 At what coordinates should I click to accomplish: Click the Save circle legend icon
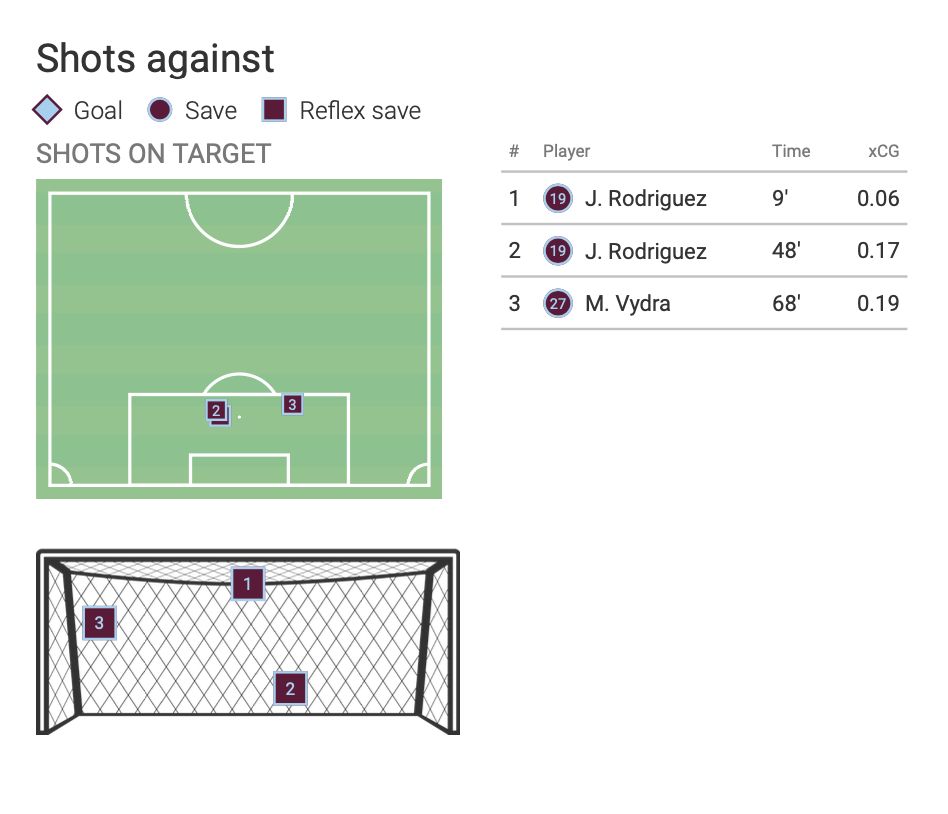point(160,110)
